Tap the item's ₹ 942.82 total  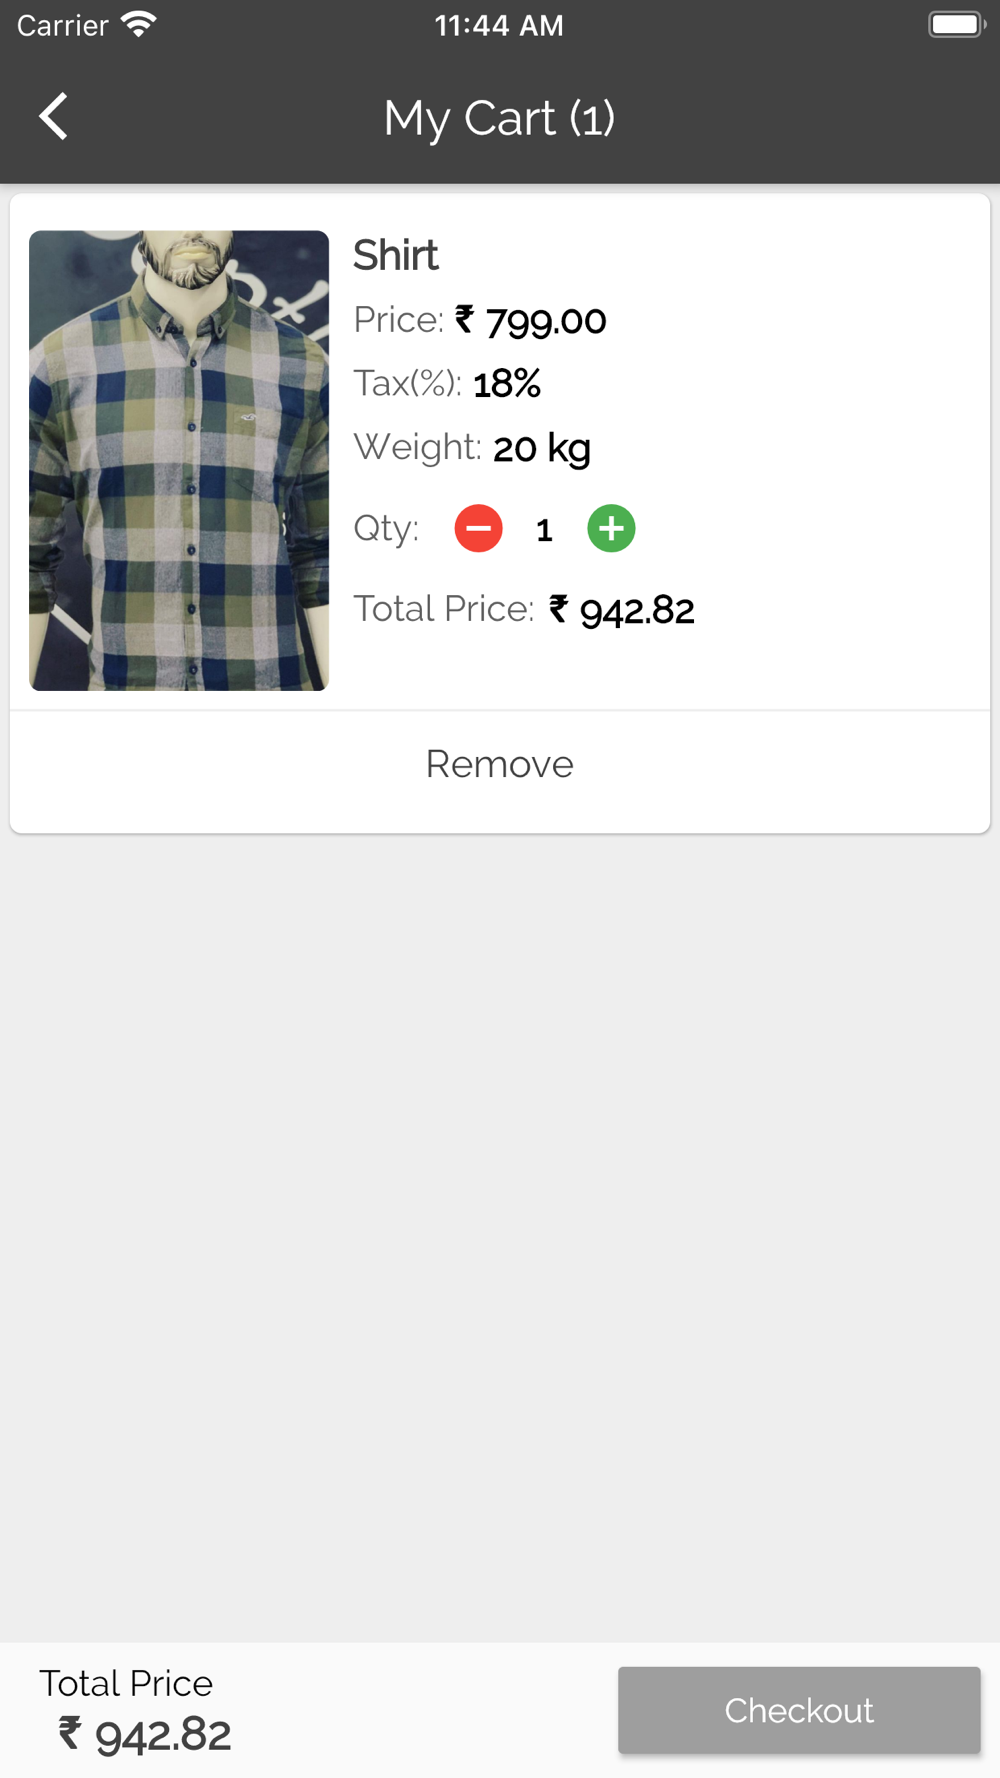[x=622, y=610]
